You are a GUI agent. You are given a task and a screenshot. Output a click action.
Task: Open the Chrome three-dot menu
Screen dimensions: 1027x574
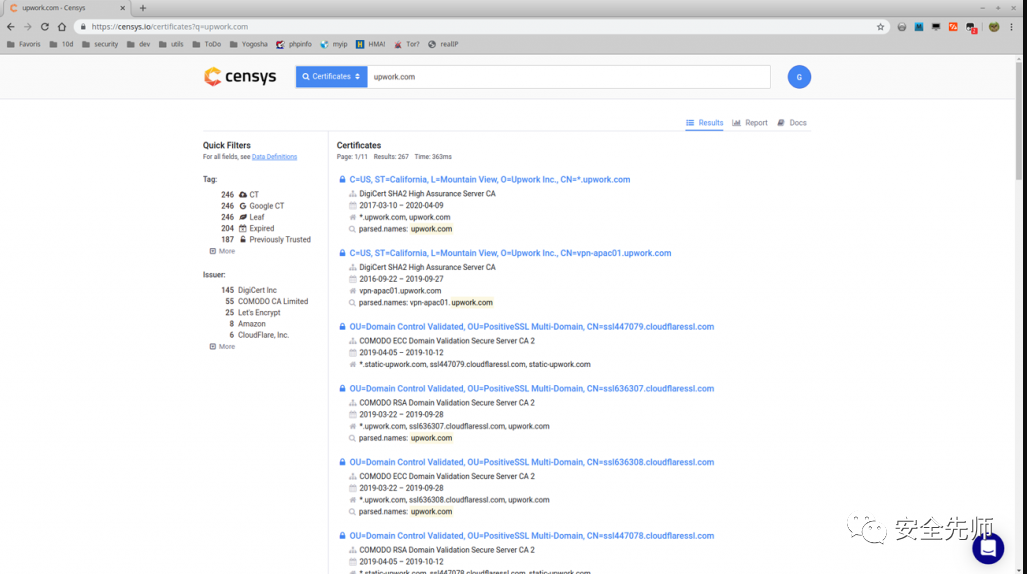coord(1011,27)
